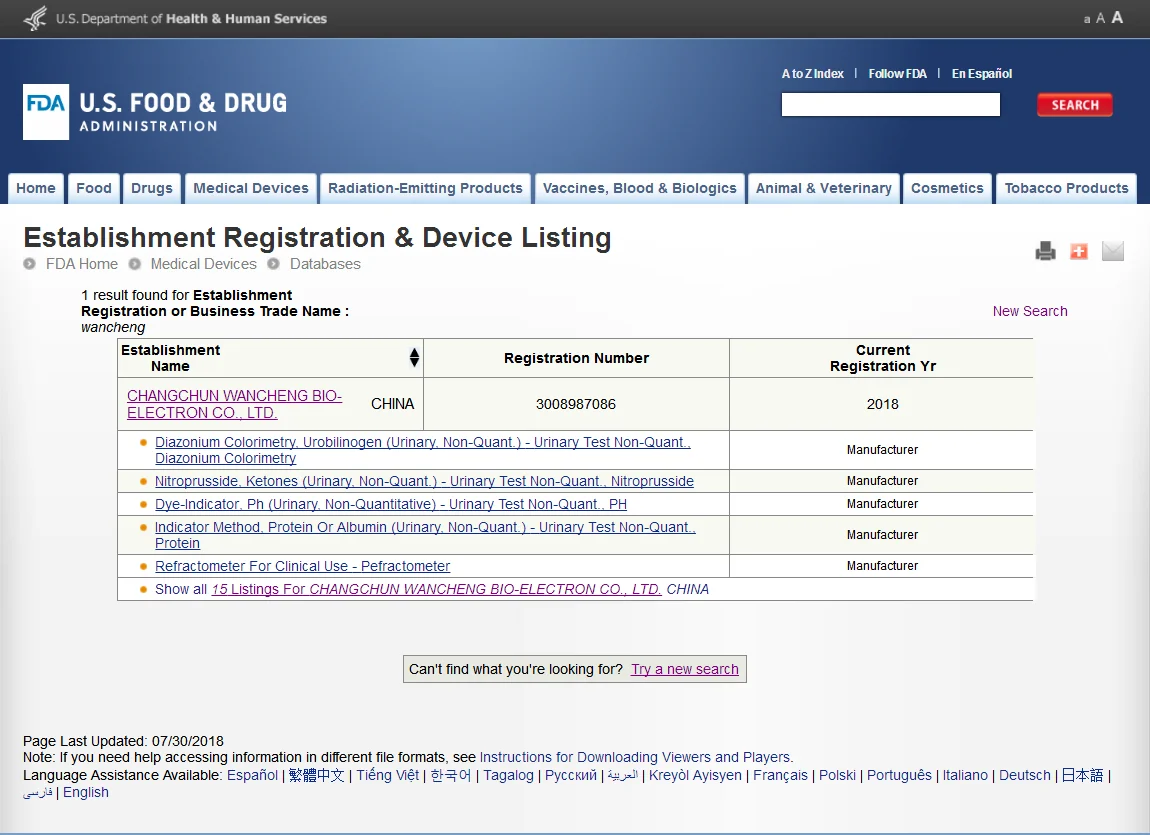
Task: Open Refractometer For Clinical Use listing
Action: tap(302, 566)
